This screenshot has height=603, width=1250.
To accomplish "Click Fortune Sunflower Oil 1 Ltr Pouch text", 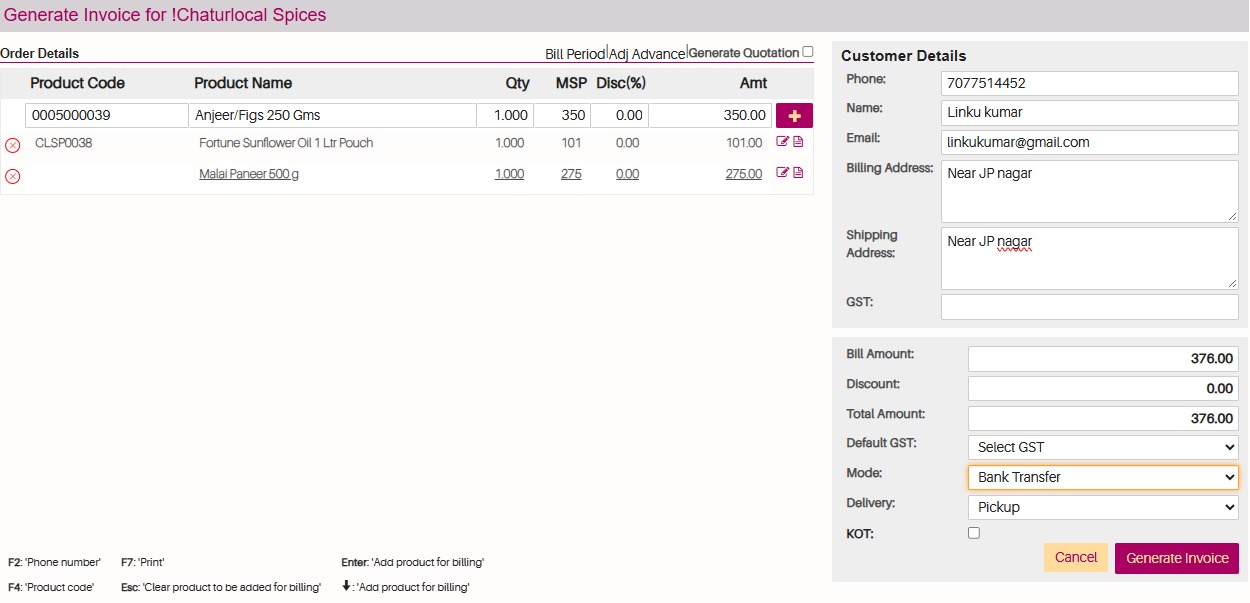I will 286,143.
